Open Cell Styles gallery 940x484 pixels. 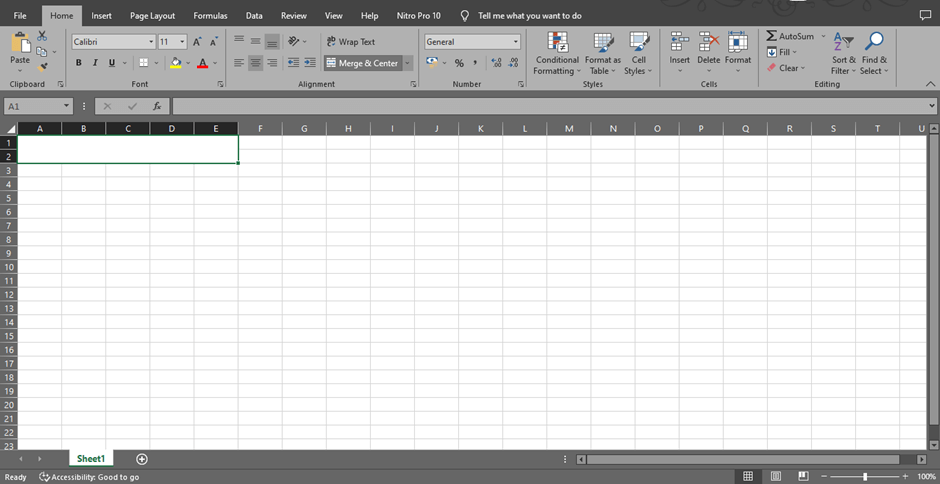[638, 53]
